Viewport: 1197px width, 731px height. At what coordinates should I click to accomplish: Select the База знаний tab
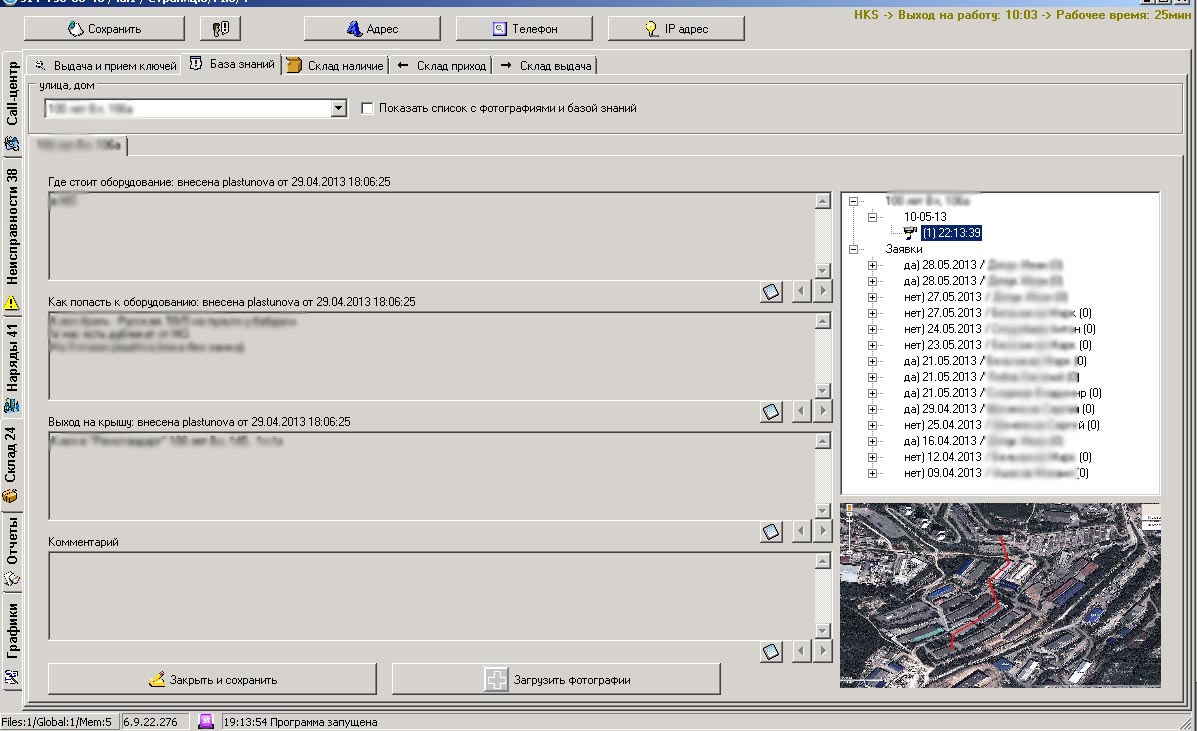(232, 64)
